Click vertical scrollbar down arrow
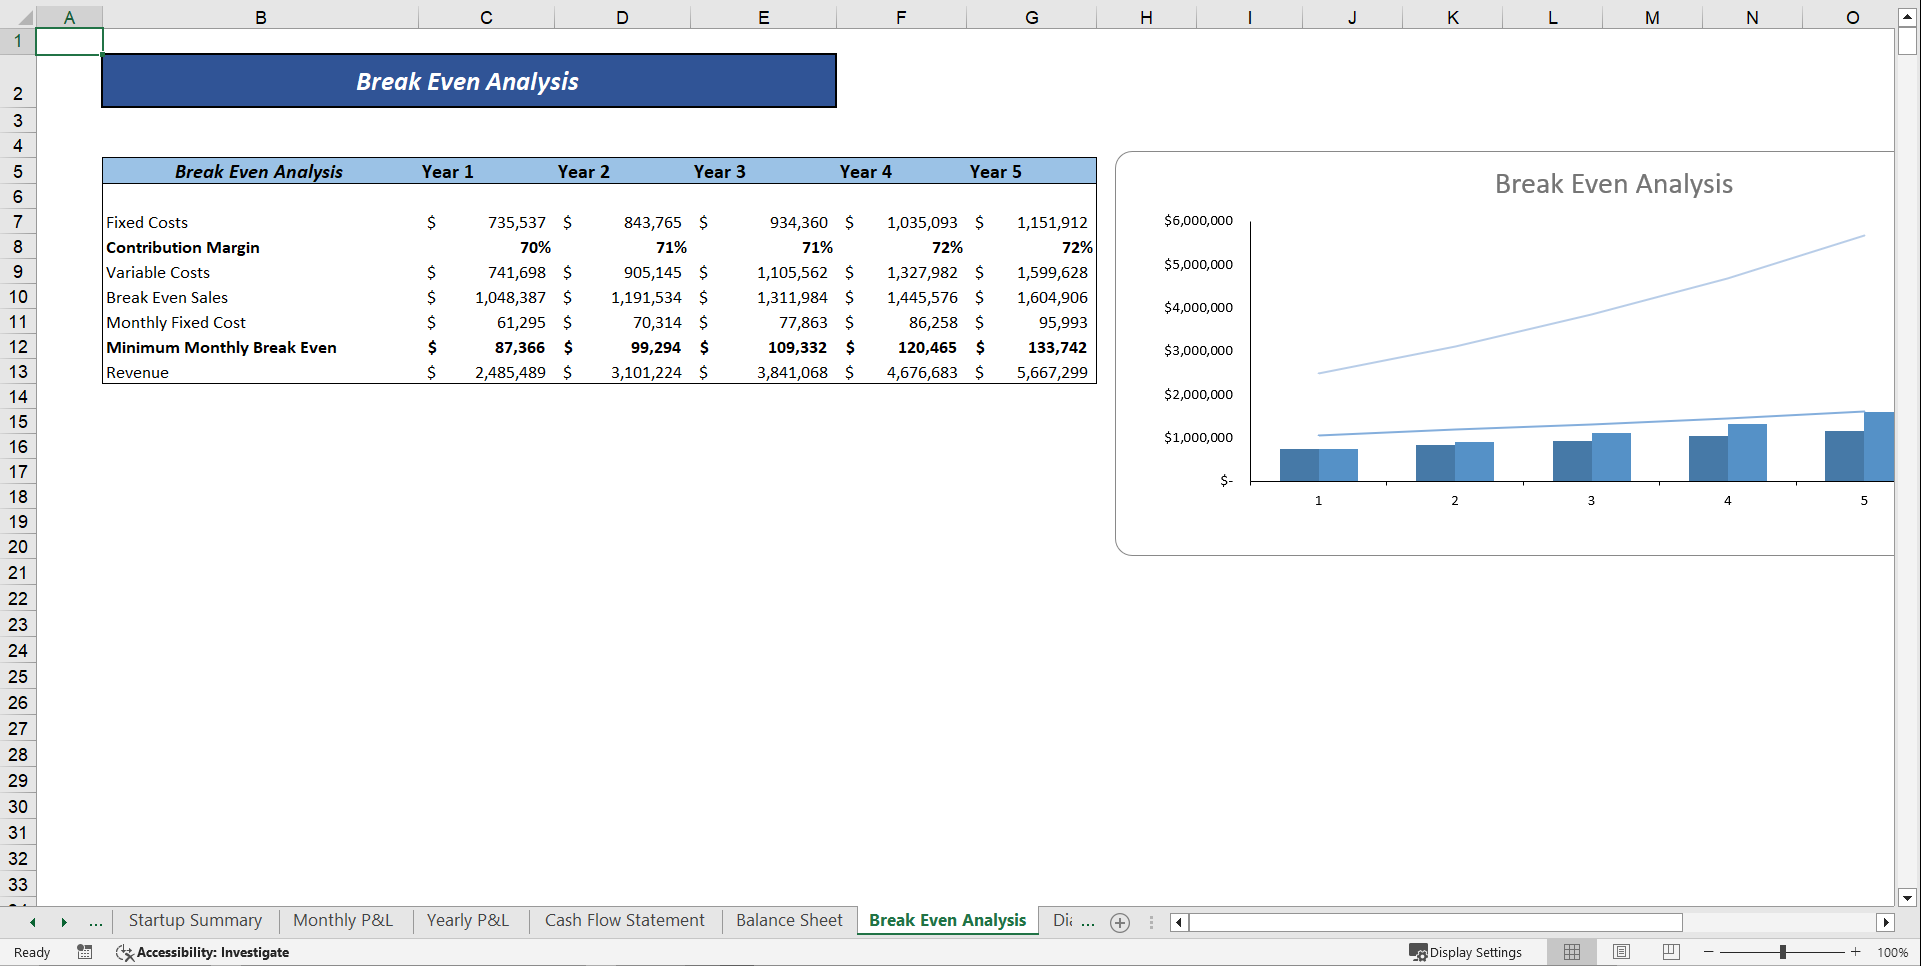Image resolution: width=1921 pixels, height=966 pixels. coord(1907,897)
